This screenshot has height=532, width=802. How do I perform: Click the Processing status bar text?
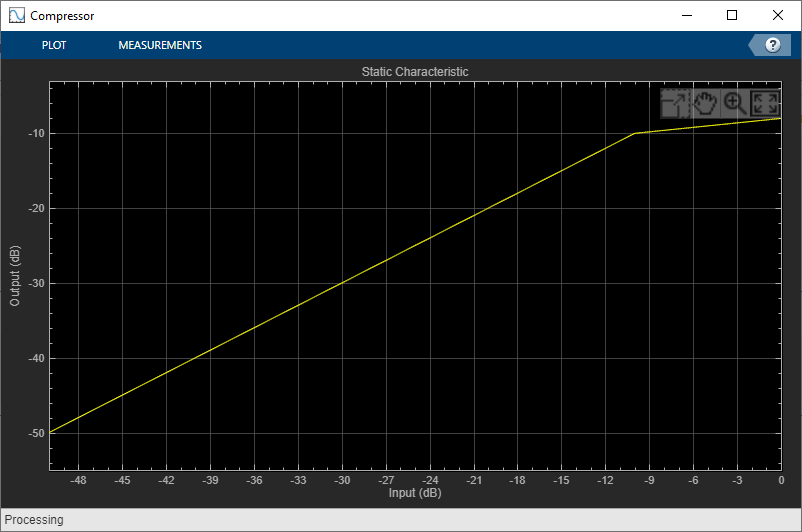[34, 520]
